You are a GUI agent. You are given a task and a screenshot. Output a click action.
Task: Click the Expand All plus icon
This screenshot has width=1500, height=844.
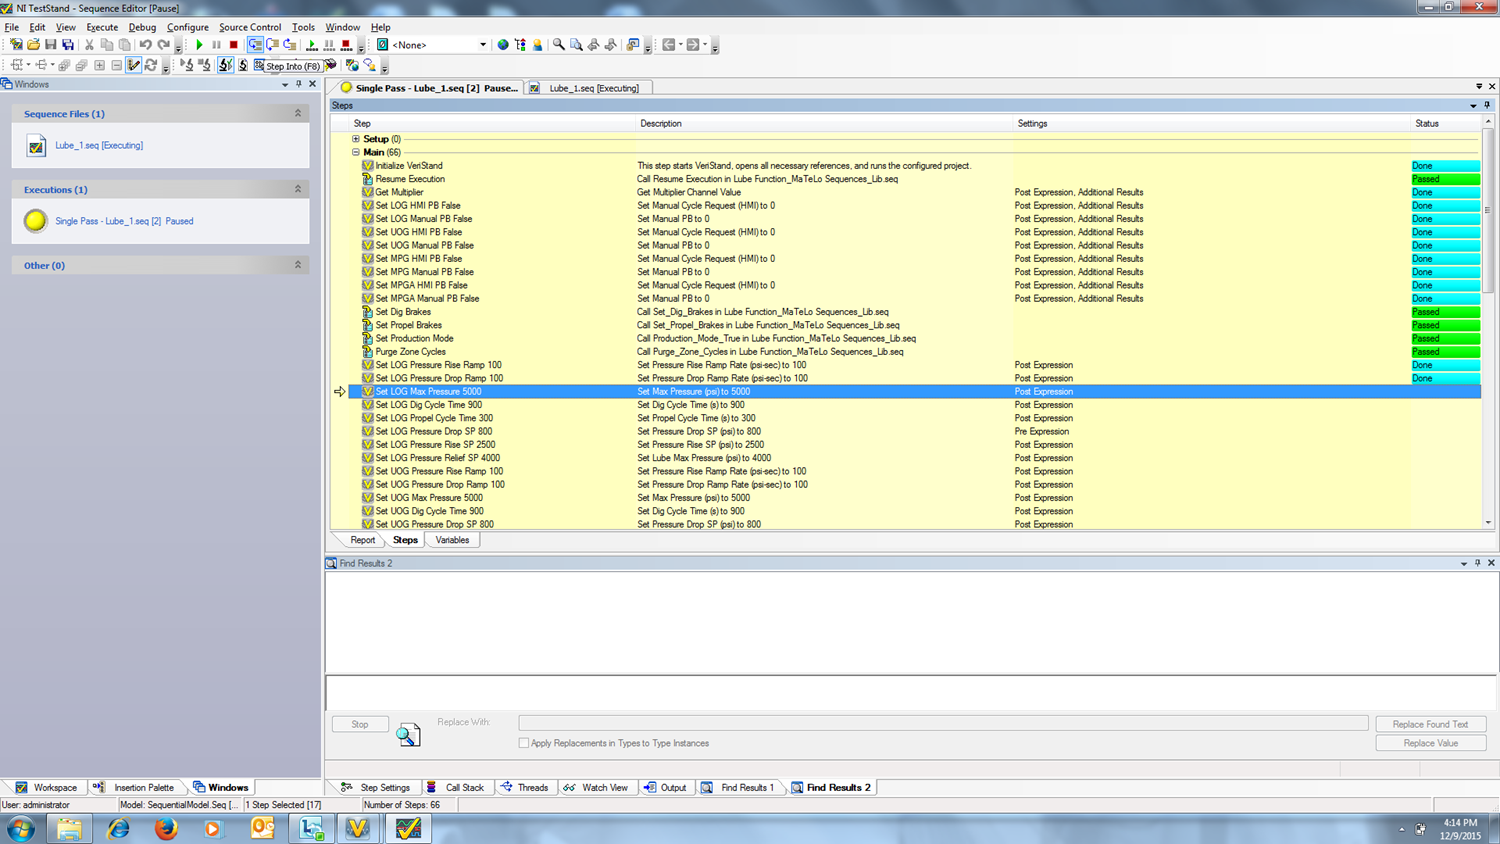coord(99,65)
